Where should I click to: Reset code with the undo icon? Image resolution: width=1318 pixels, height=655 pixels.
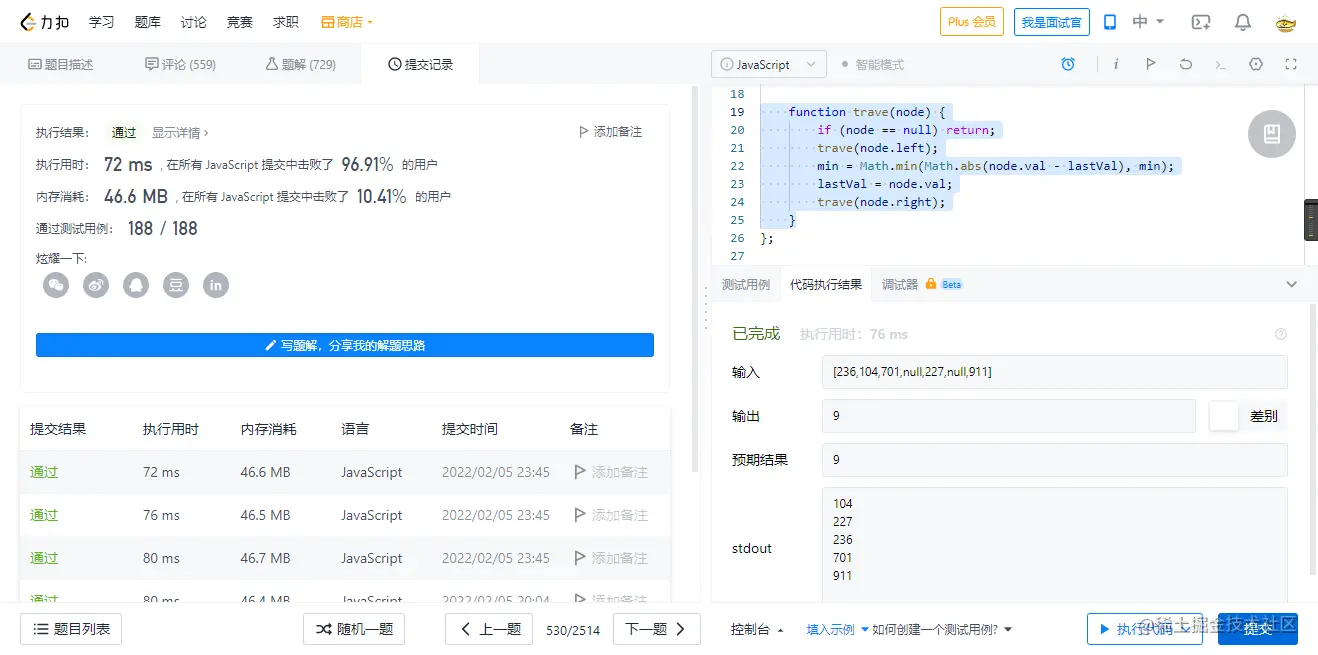click(1186, 64)
